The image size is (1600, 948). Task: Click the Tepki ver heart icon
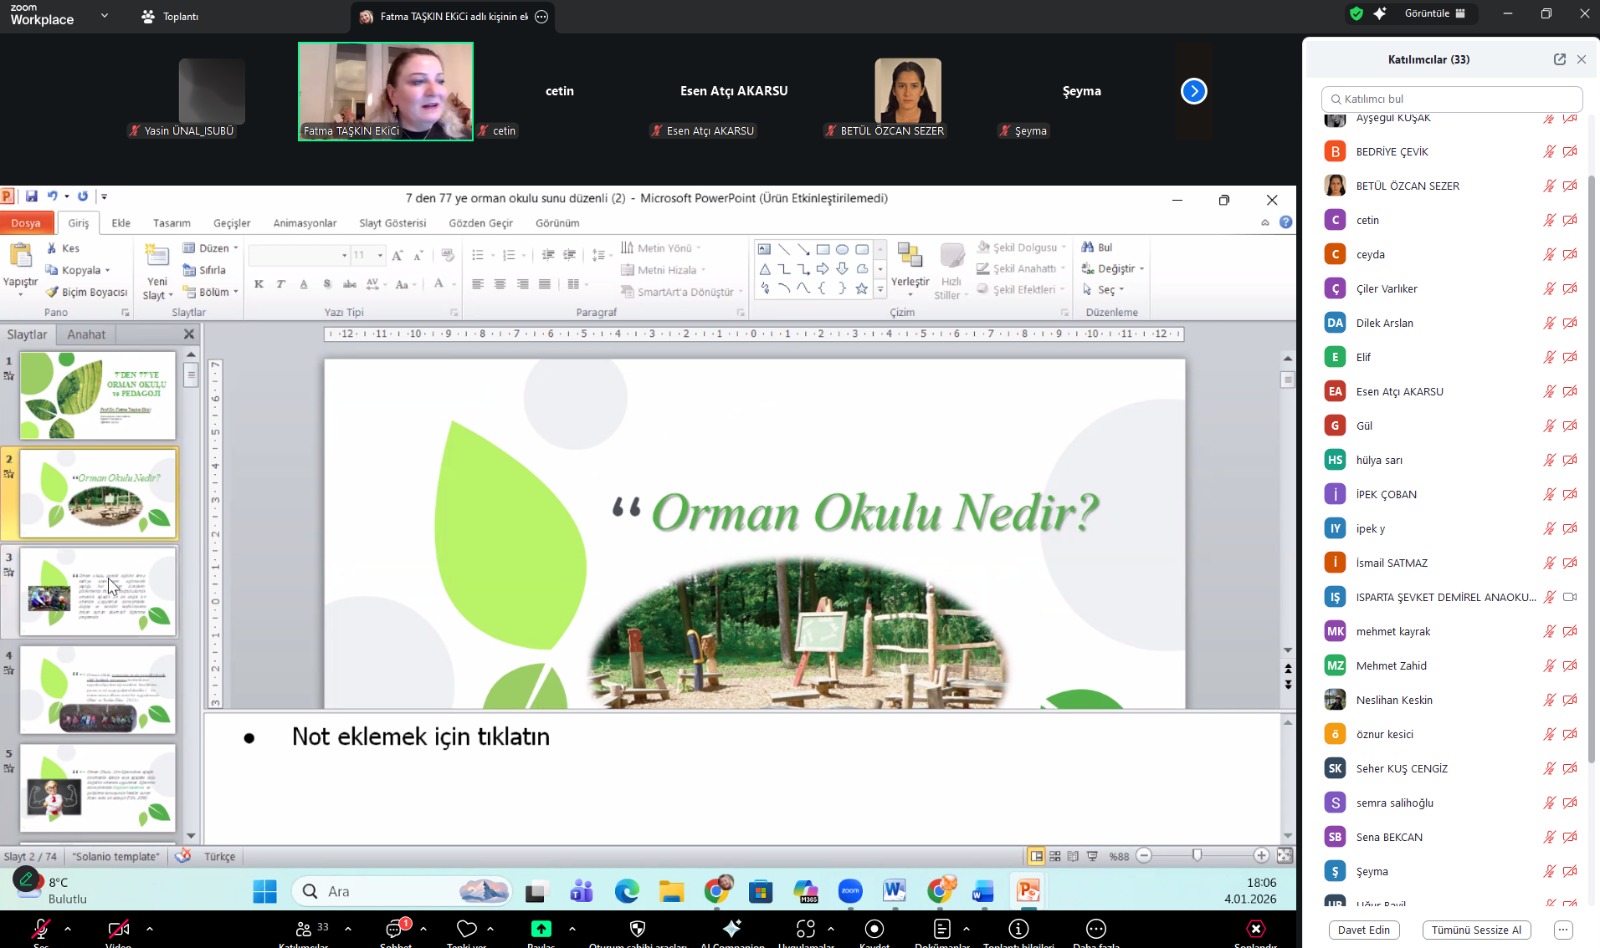[466, 929]
